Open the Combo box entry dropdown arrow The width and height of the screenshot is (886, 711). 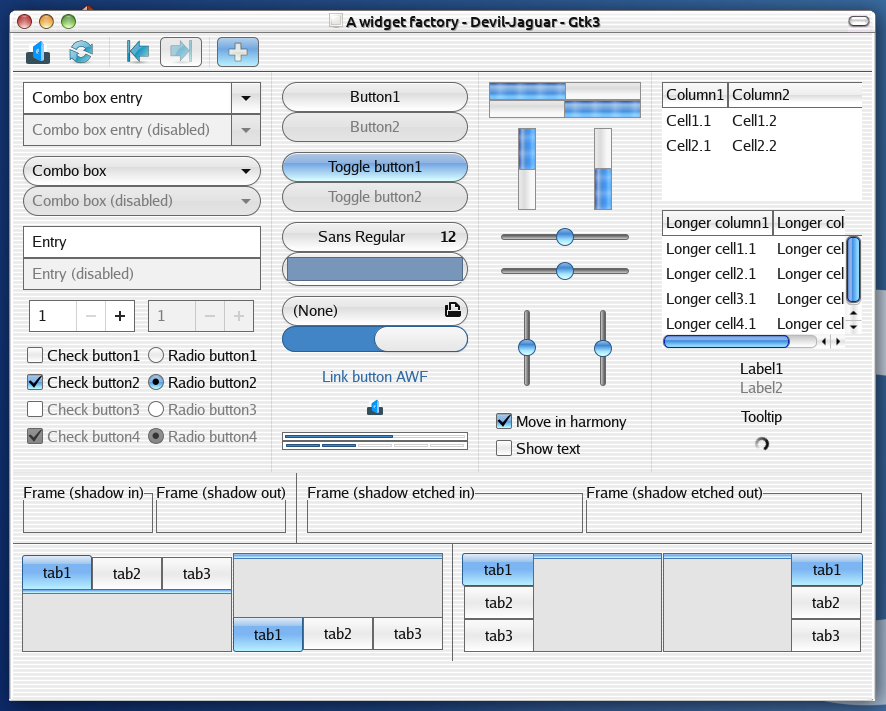tap(246, 98)
